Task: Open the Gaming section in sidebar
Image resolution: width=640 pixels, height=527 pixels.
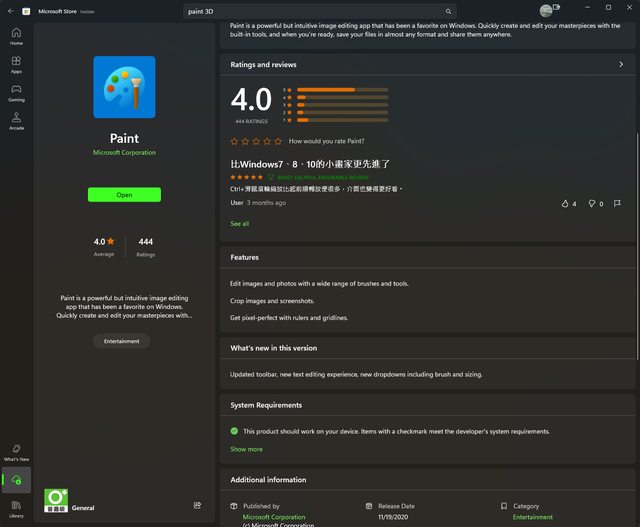Action: [16, 92]
